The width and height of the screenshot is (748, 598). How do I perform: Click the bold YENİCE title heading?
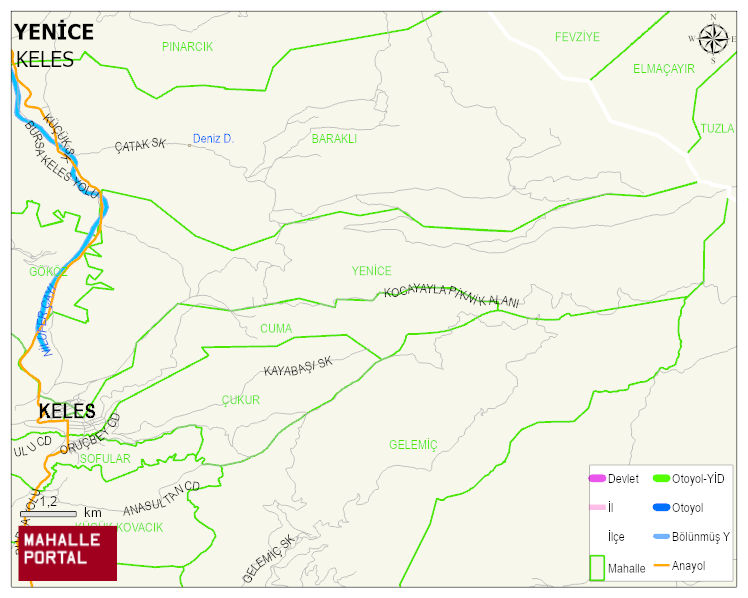coord(54,32)
